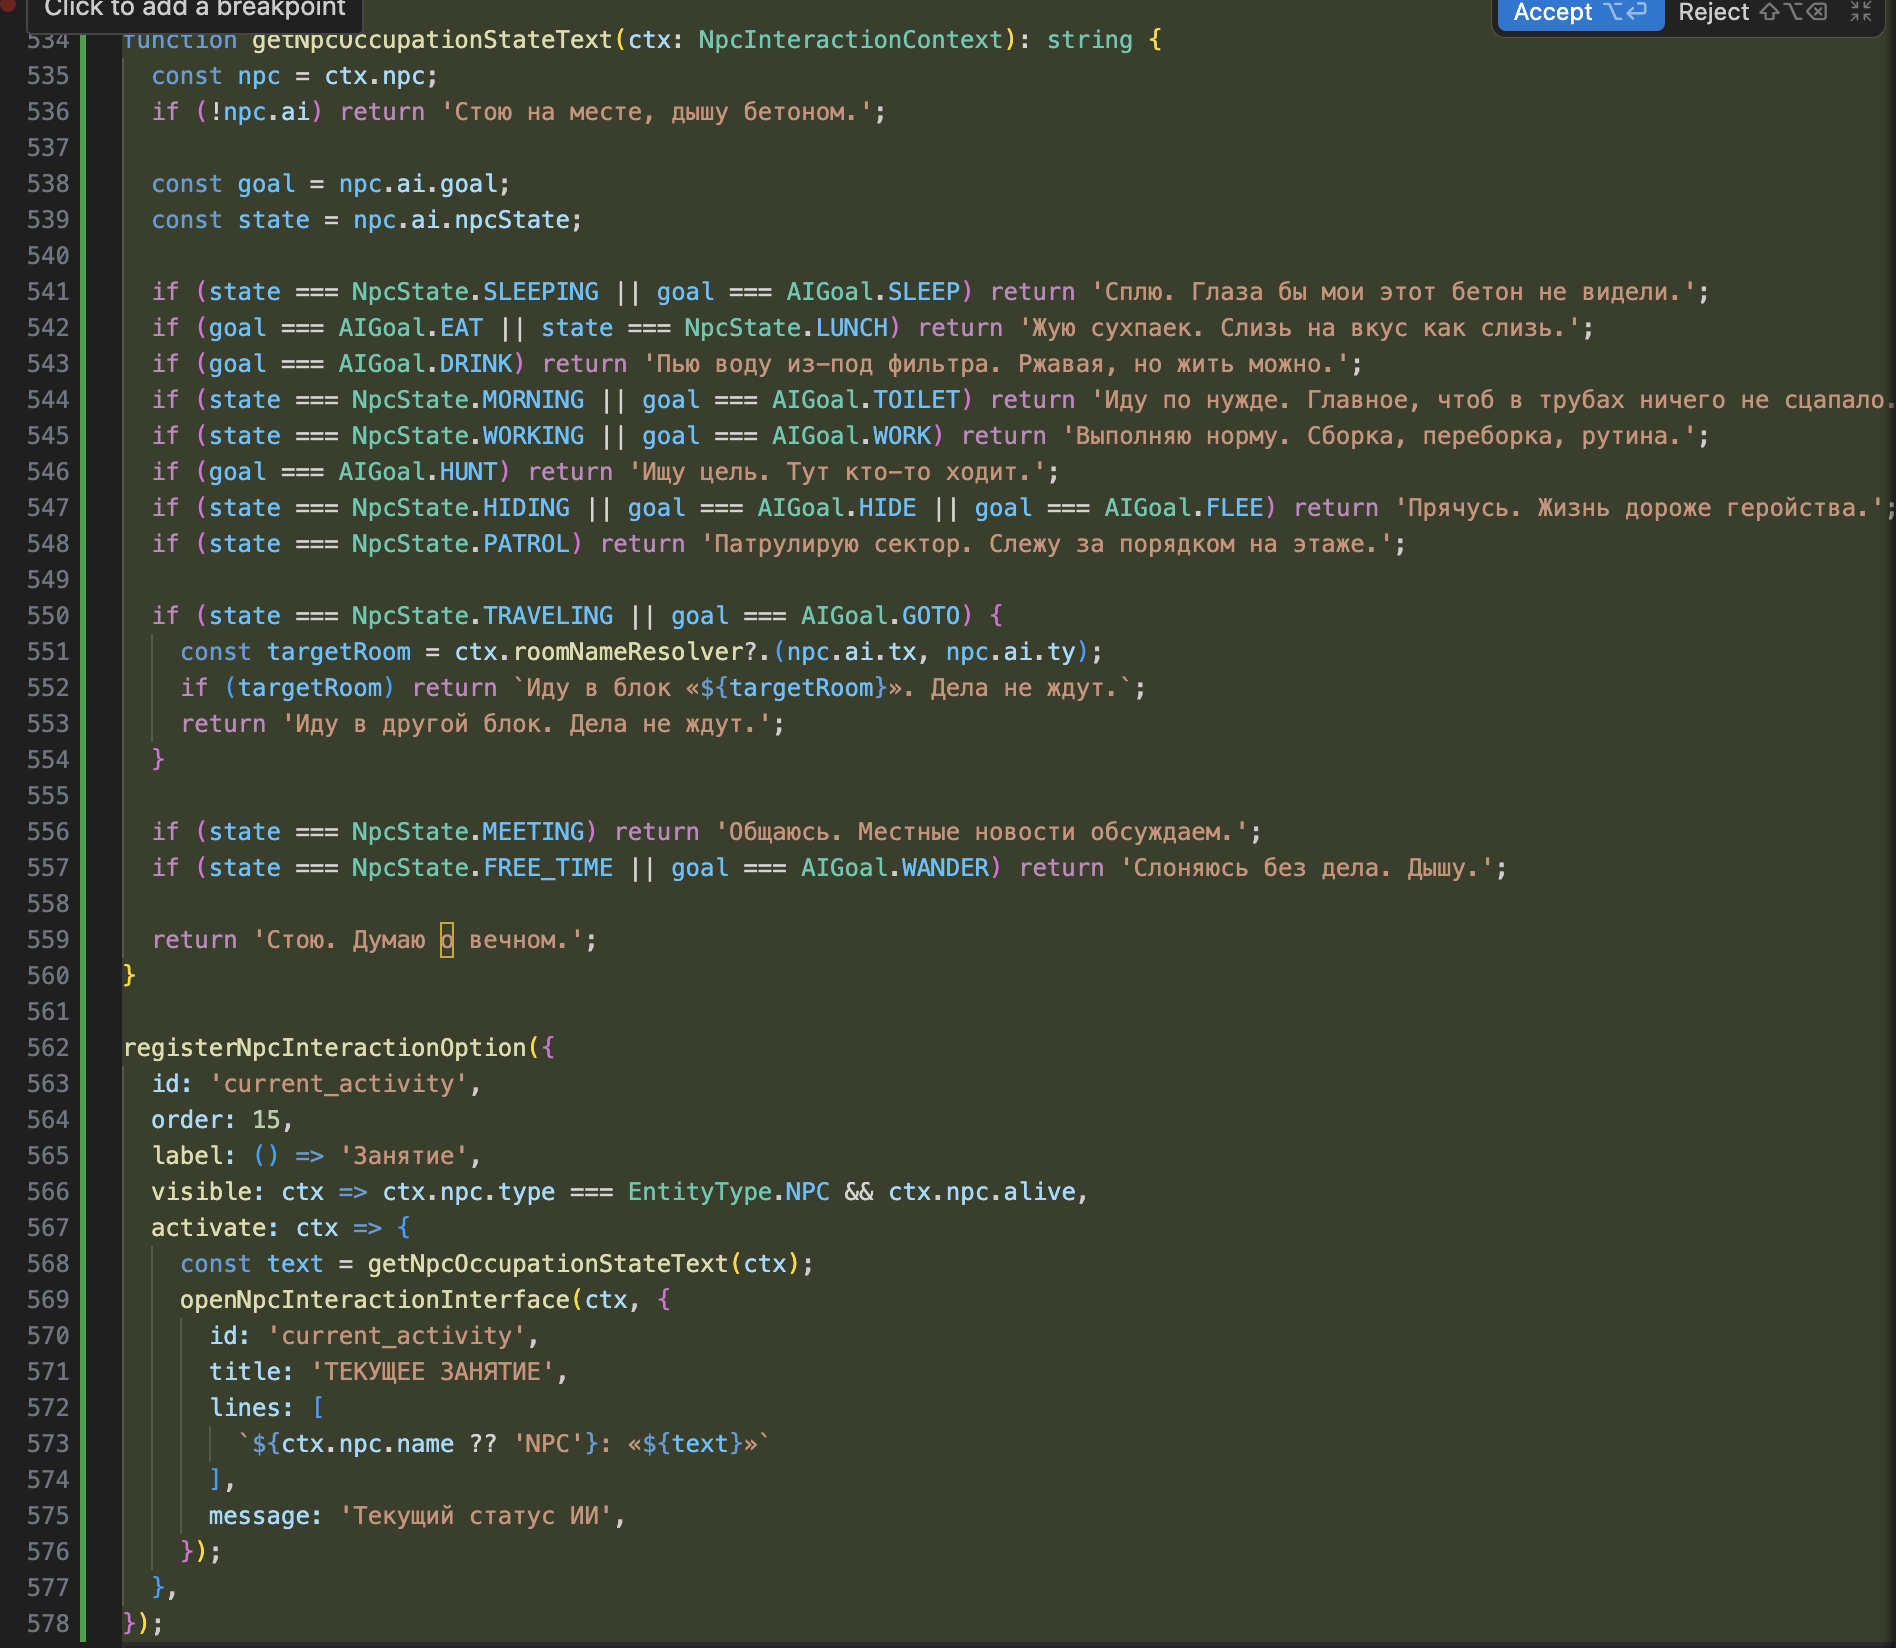Click 'roomNameResolver' on line 551
The height and width of the screenshot is (1648, 1896).
tap(628, 652)
